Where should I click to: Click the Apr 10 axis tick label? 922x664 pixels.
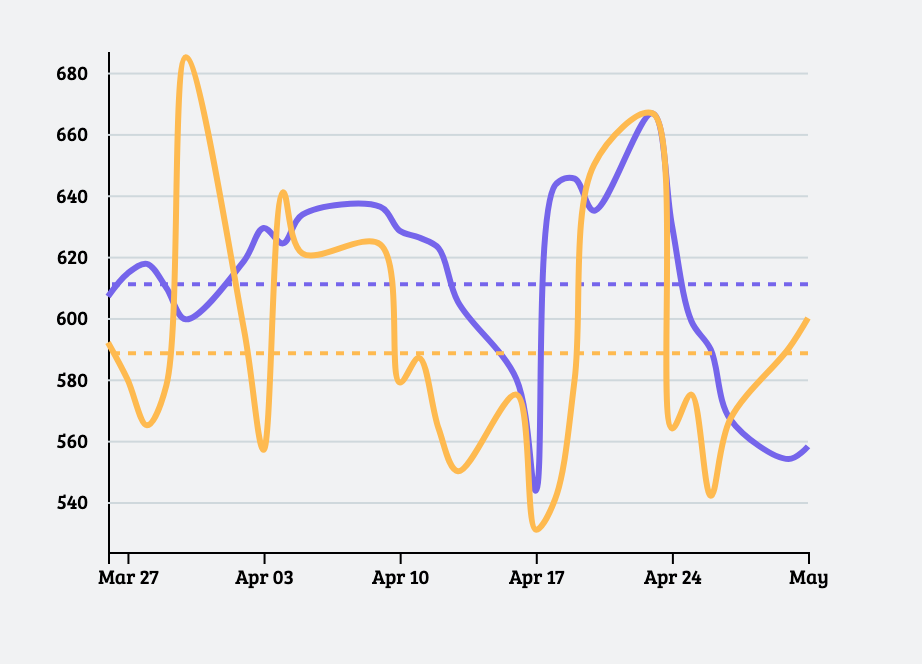coord(401,578)
